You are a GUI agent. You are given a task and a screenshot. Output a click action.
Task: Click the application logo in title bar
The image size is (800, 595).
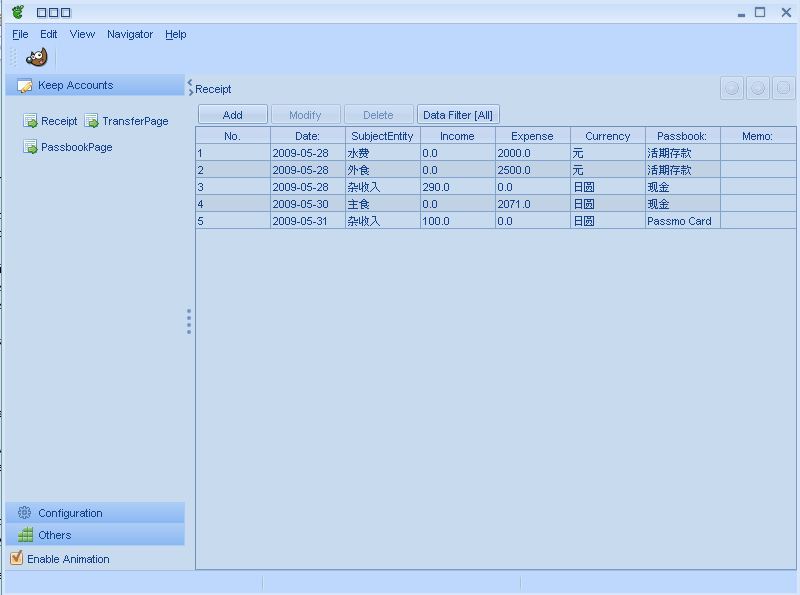pyautogui.click(x=18, y=12)
